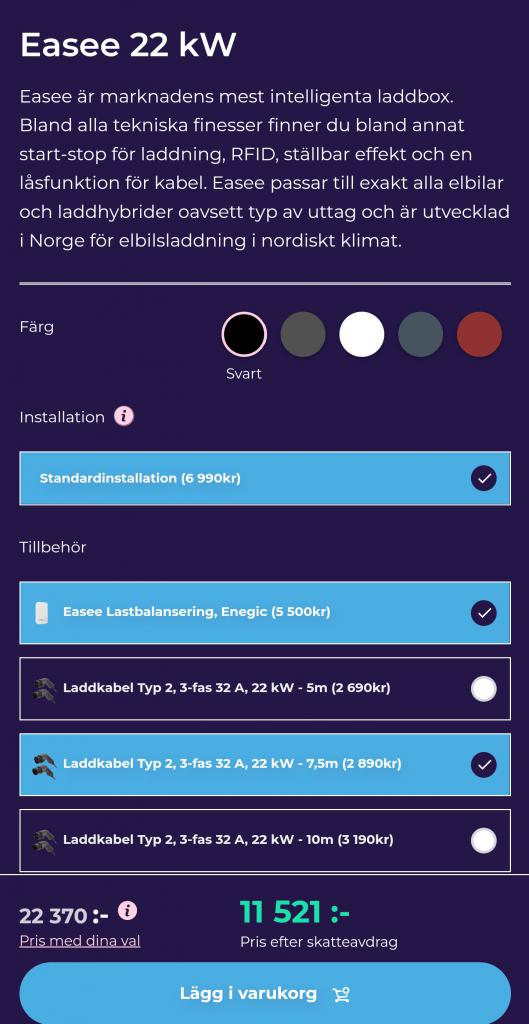Choose the dark gray color swatch
This screenshot has height=1024, width=529.
tap(303, 334)
